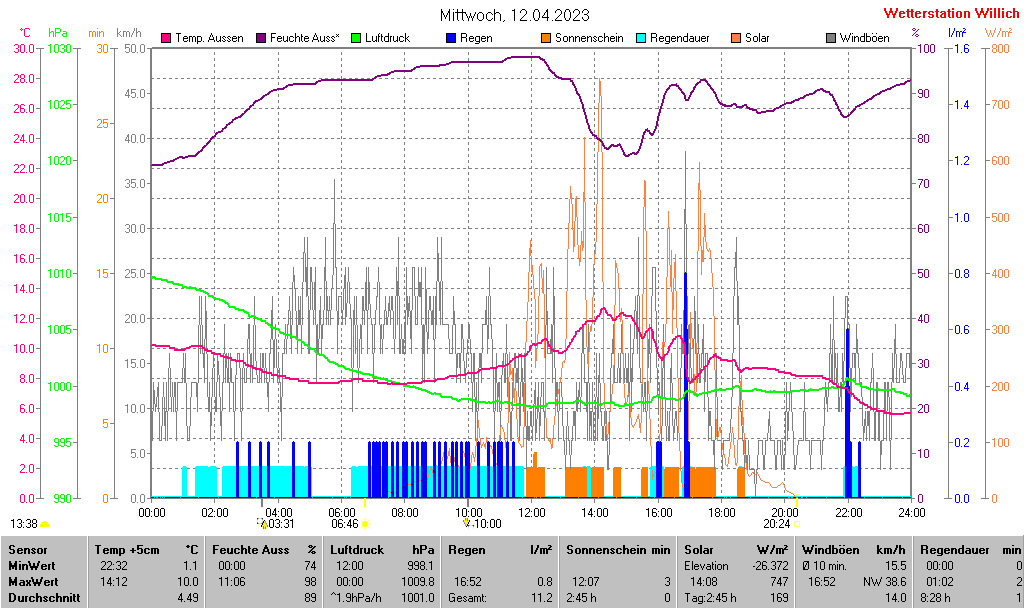1024x608 pixels.
Task: Click the 'Regen' legend label
Action: point(476,38)
